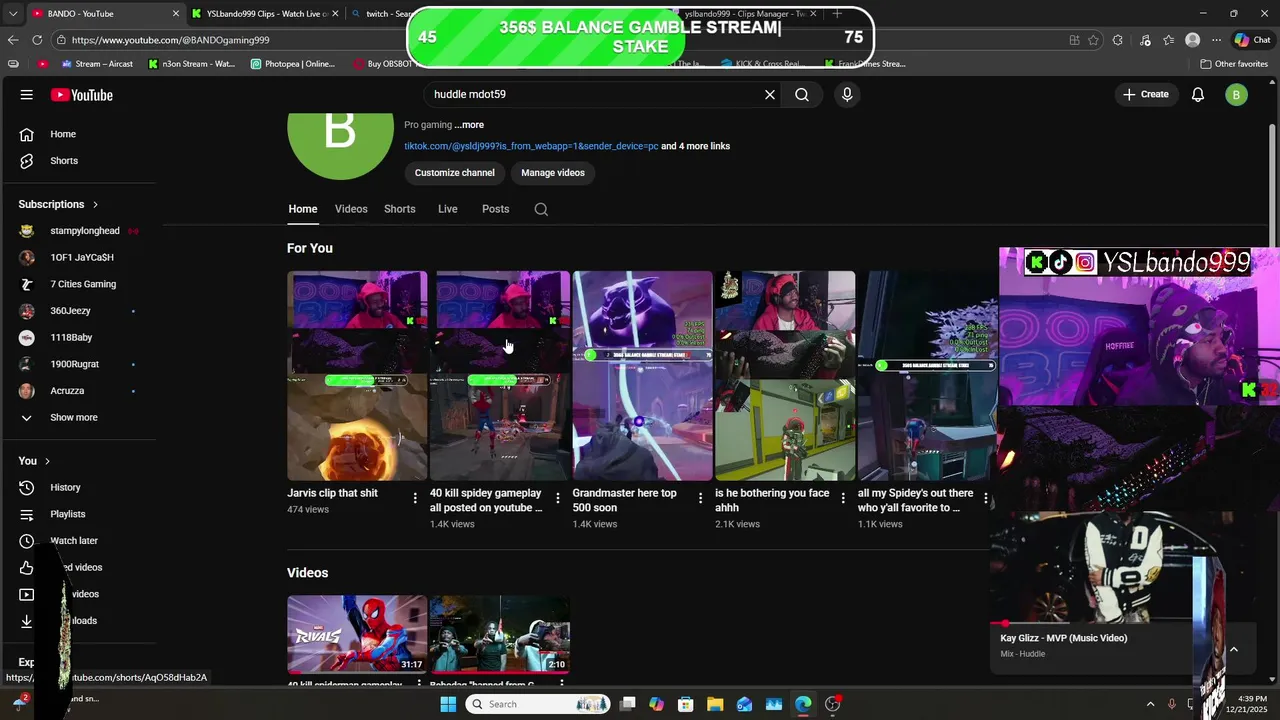Go back in the browser
1280x720 pixels.
(13, 40)
